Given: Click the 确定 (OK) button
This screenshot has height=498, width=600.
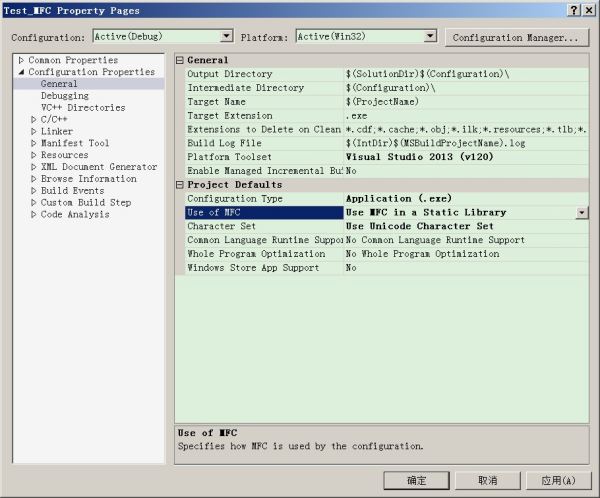Looking at the screenshot, I should coord(418,480).
